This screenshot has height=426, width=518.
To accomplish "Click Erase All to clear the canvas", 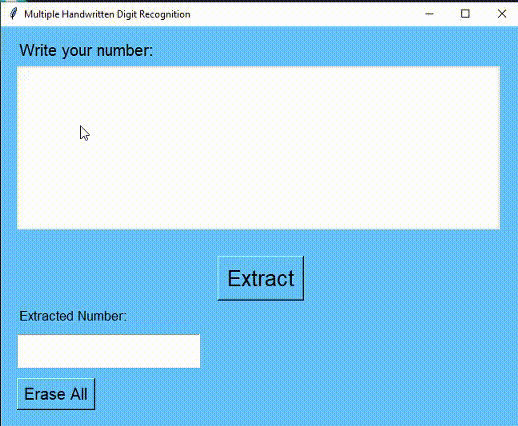I will pyautogui.click(x=56, y=394).
